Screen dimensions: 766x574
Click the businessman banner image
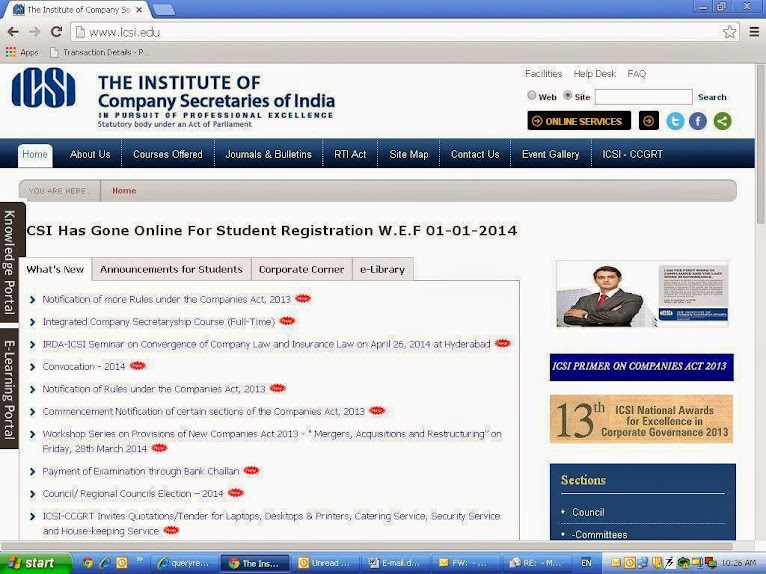click(x=642, y=294)
